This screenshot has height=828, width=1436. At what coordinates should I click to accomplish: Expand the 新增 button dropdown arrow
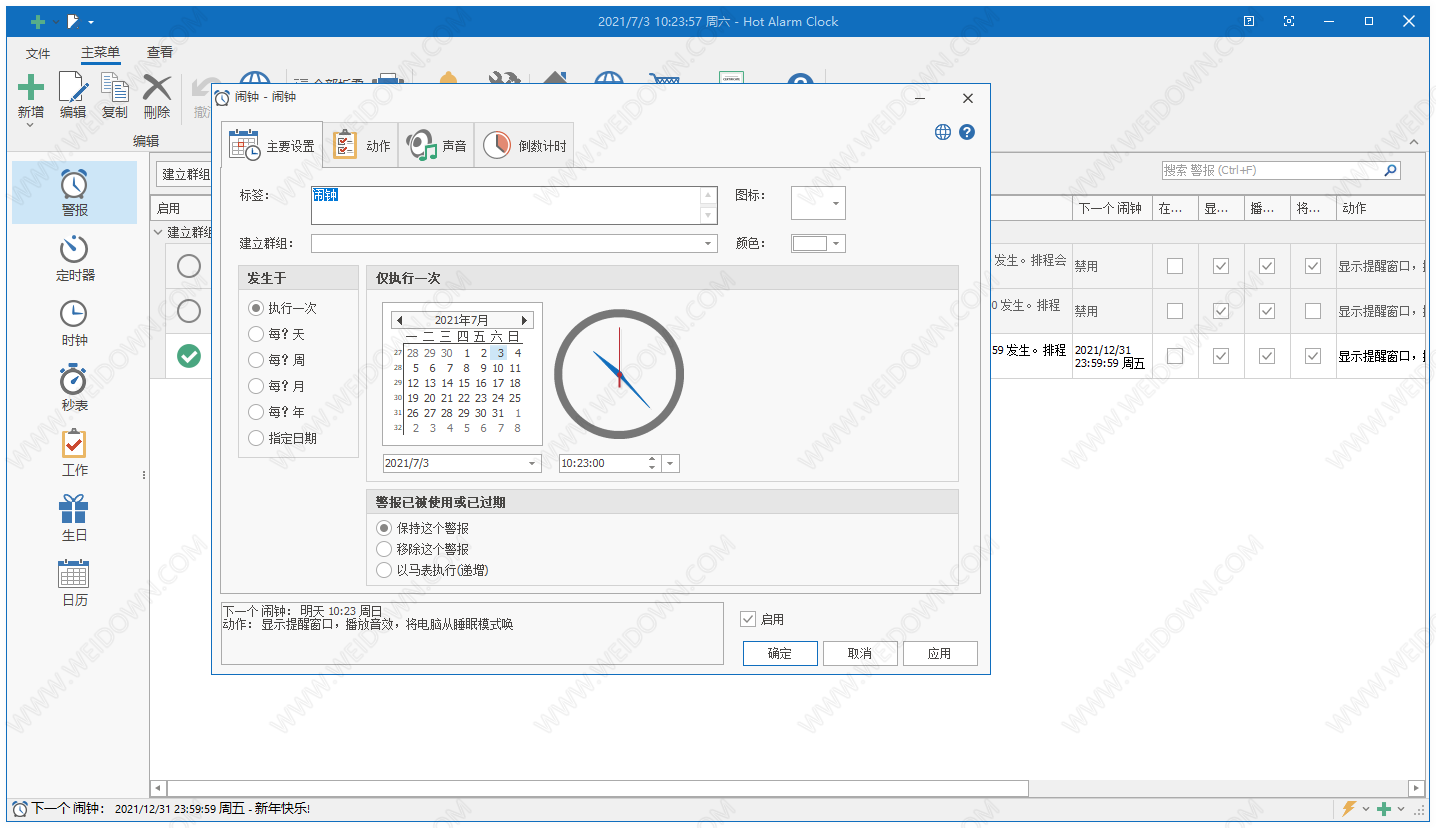pos(30,126)
